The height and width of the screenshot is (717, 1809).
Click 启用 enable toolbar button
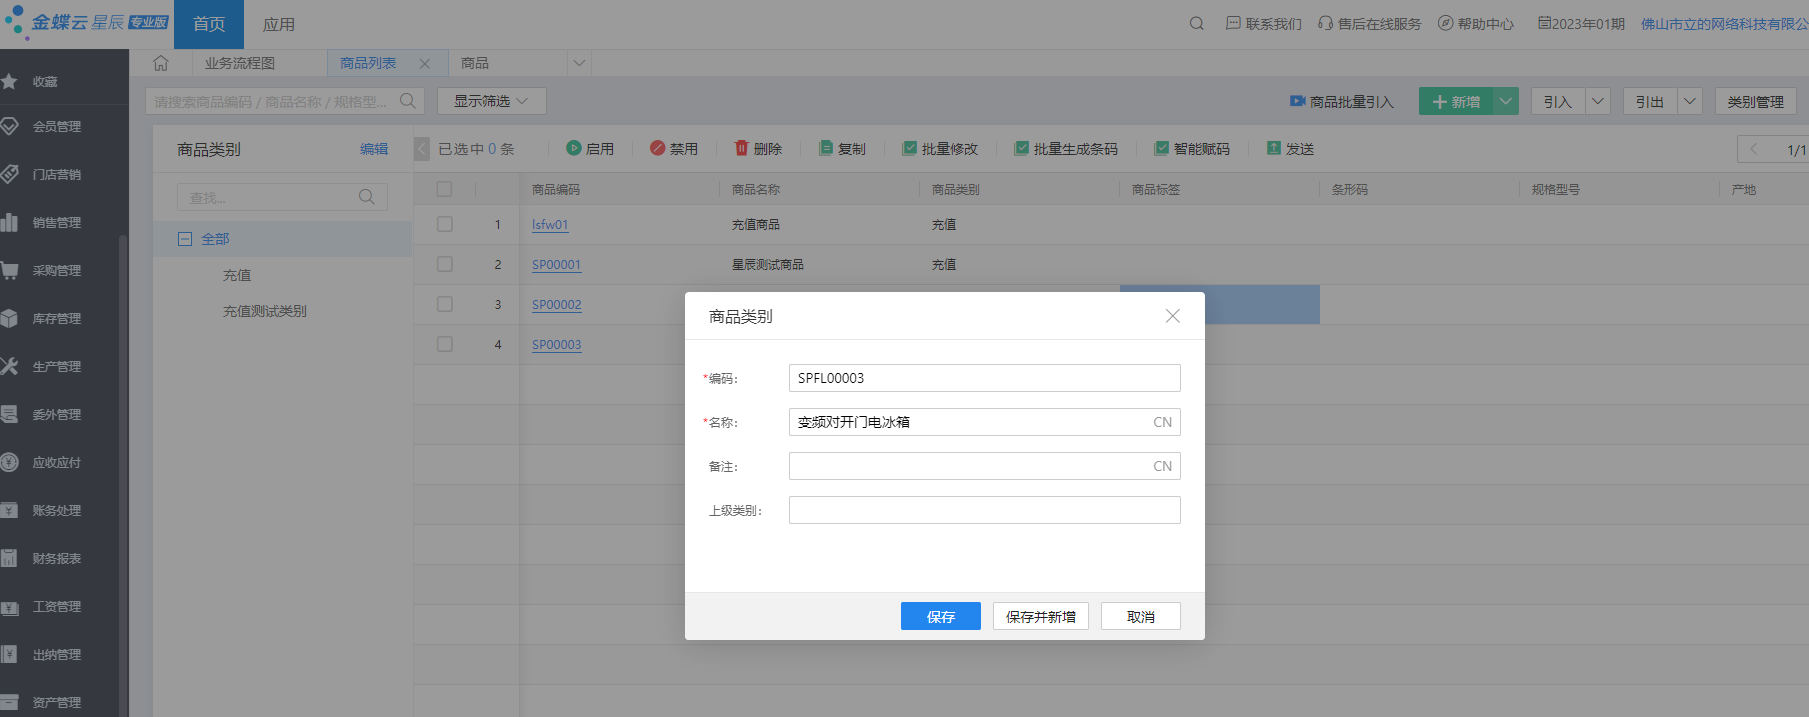click(590, 149)
